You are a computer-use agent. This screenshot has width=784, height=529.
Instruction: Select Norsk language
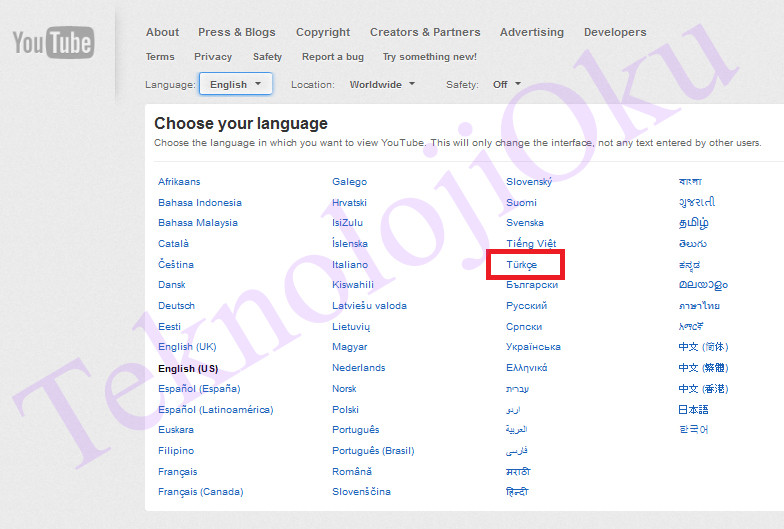point(344,388)
